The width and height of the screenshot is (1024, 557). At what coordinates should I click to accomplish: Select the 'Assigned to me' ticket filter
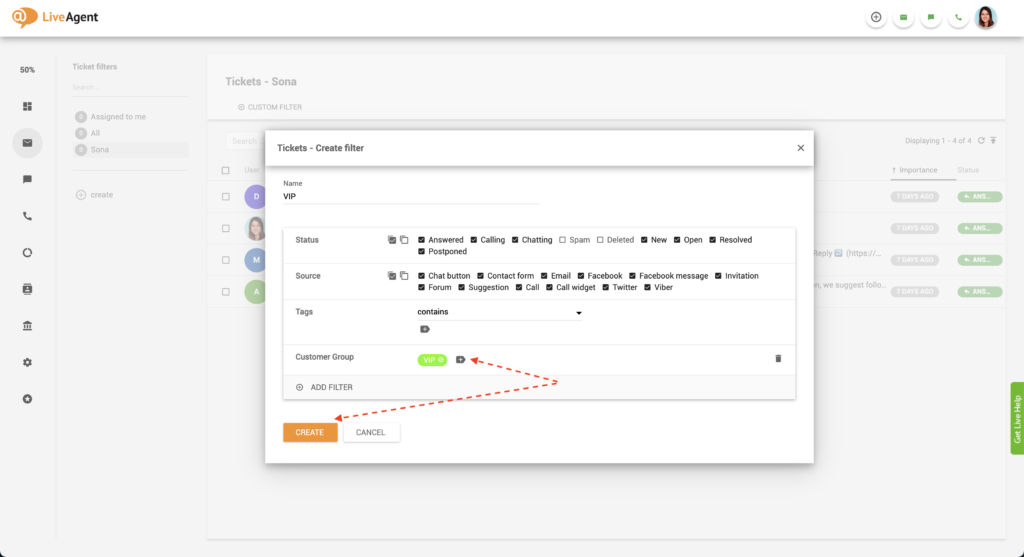pyautogui.click(x=118, y=117)
